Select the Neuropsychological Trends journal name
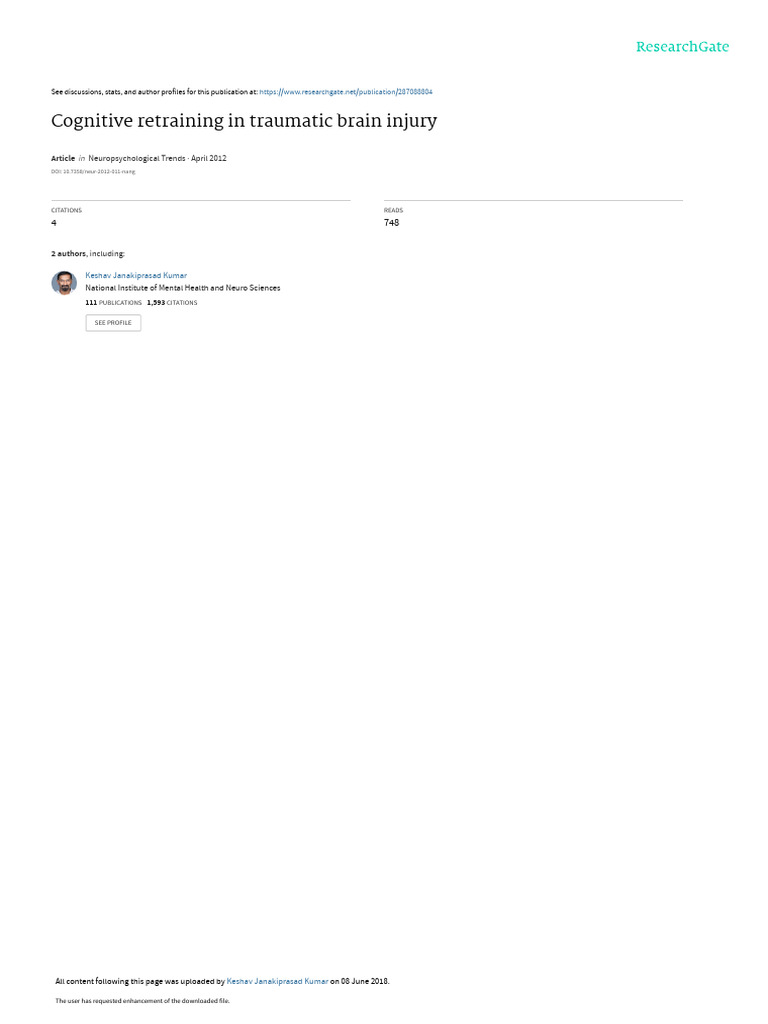768x1024 pixels. [x=136, y=158]
